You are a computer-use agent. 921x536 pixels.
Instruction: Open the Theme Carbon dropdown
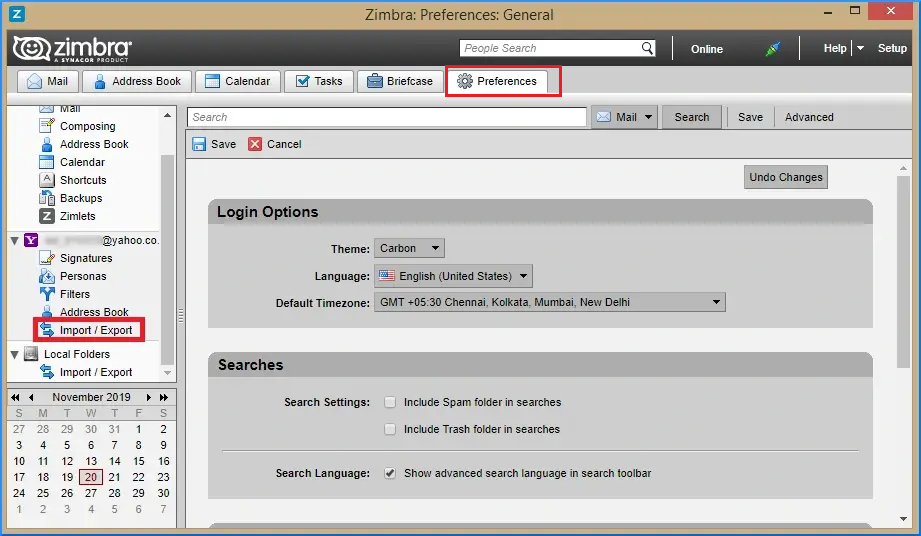[x=409, y=248]
